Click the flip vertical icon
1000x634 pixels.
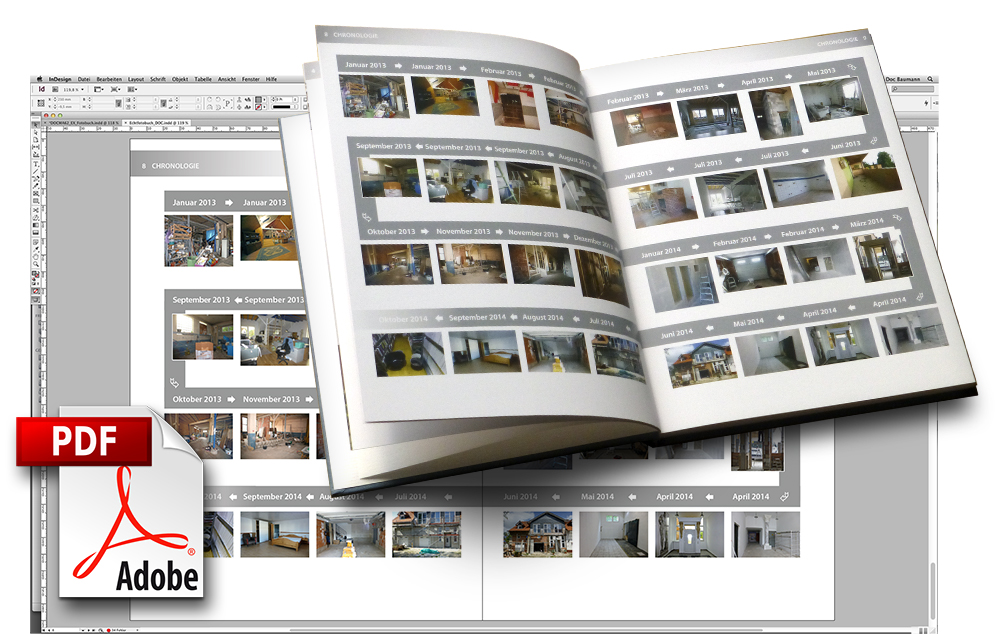[217, 107]
